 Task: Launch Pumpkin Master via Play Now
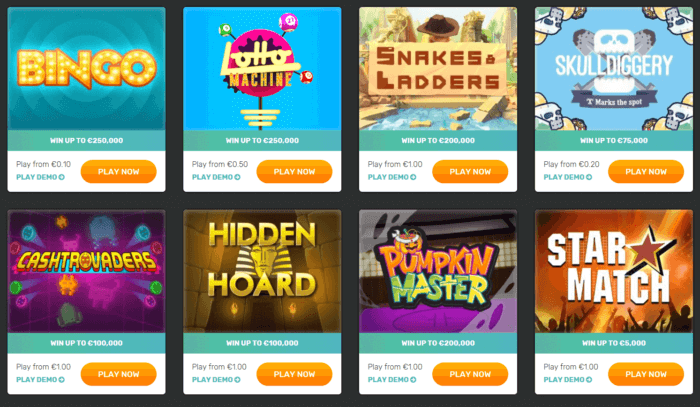click(471, 374)
